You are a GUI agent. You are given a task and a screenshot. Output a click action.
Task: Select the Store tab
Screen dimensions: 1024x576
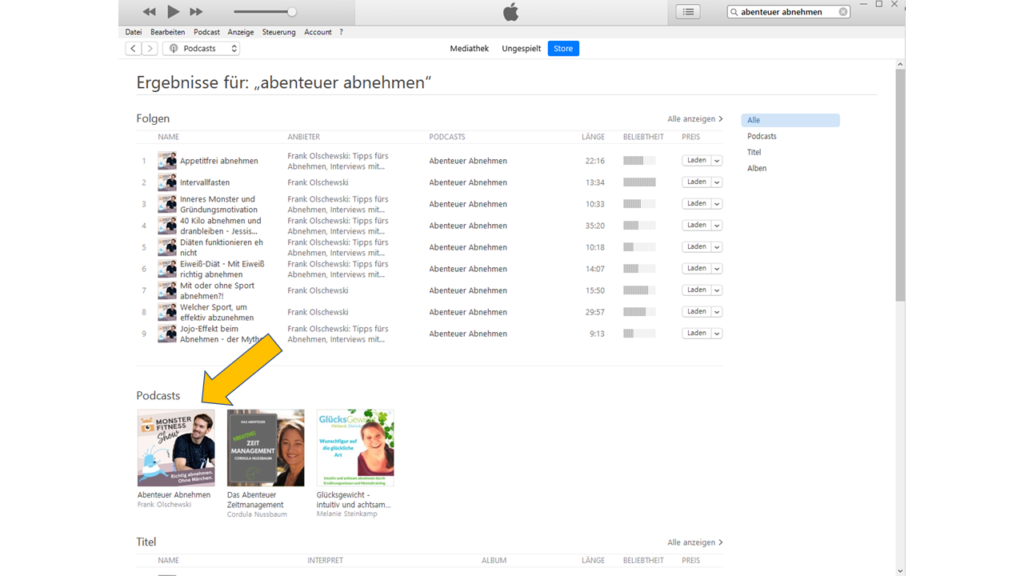pos(563,48)
